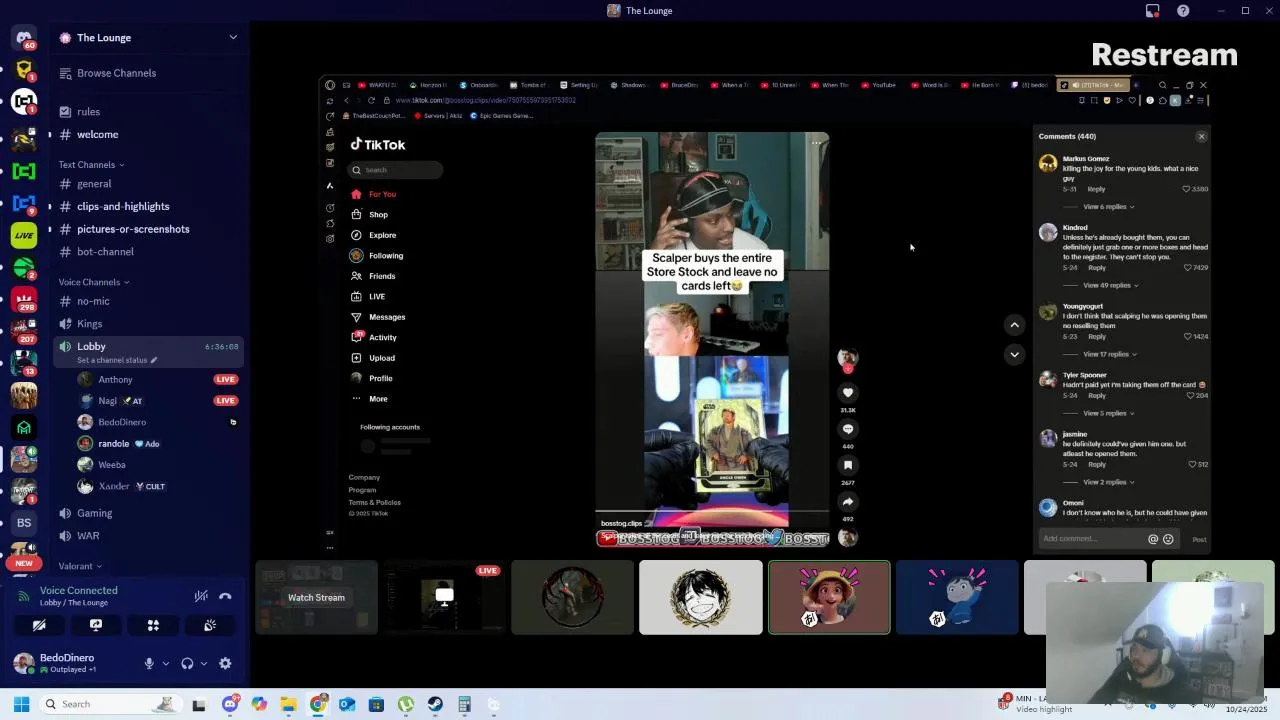Viewport: 1280px width, 720px height.
Task: Open the Activities launcher in voice panel
Action: click(x=153, y=625)
